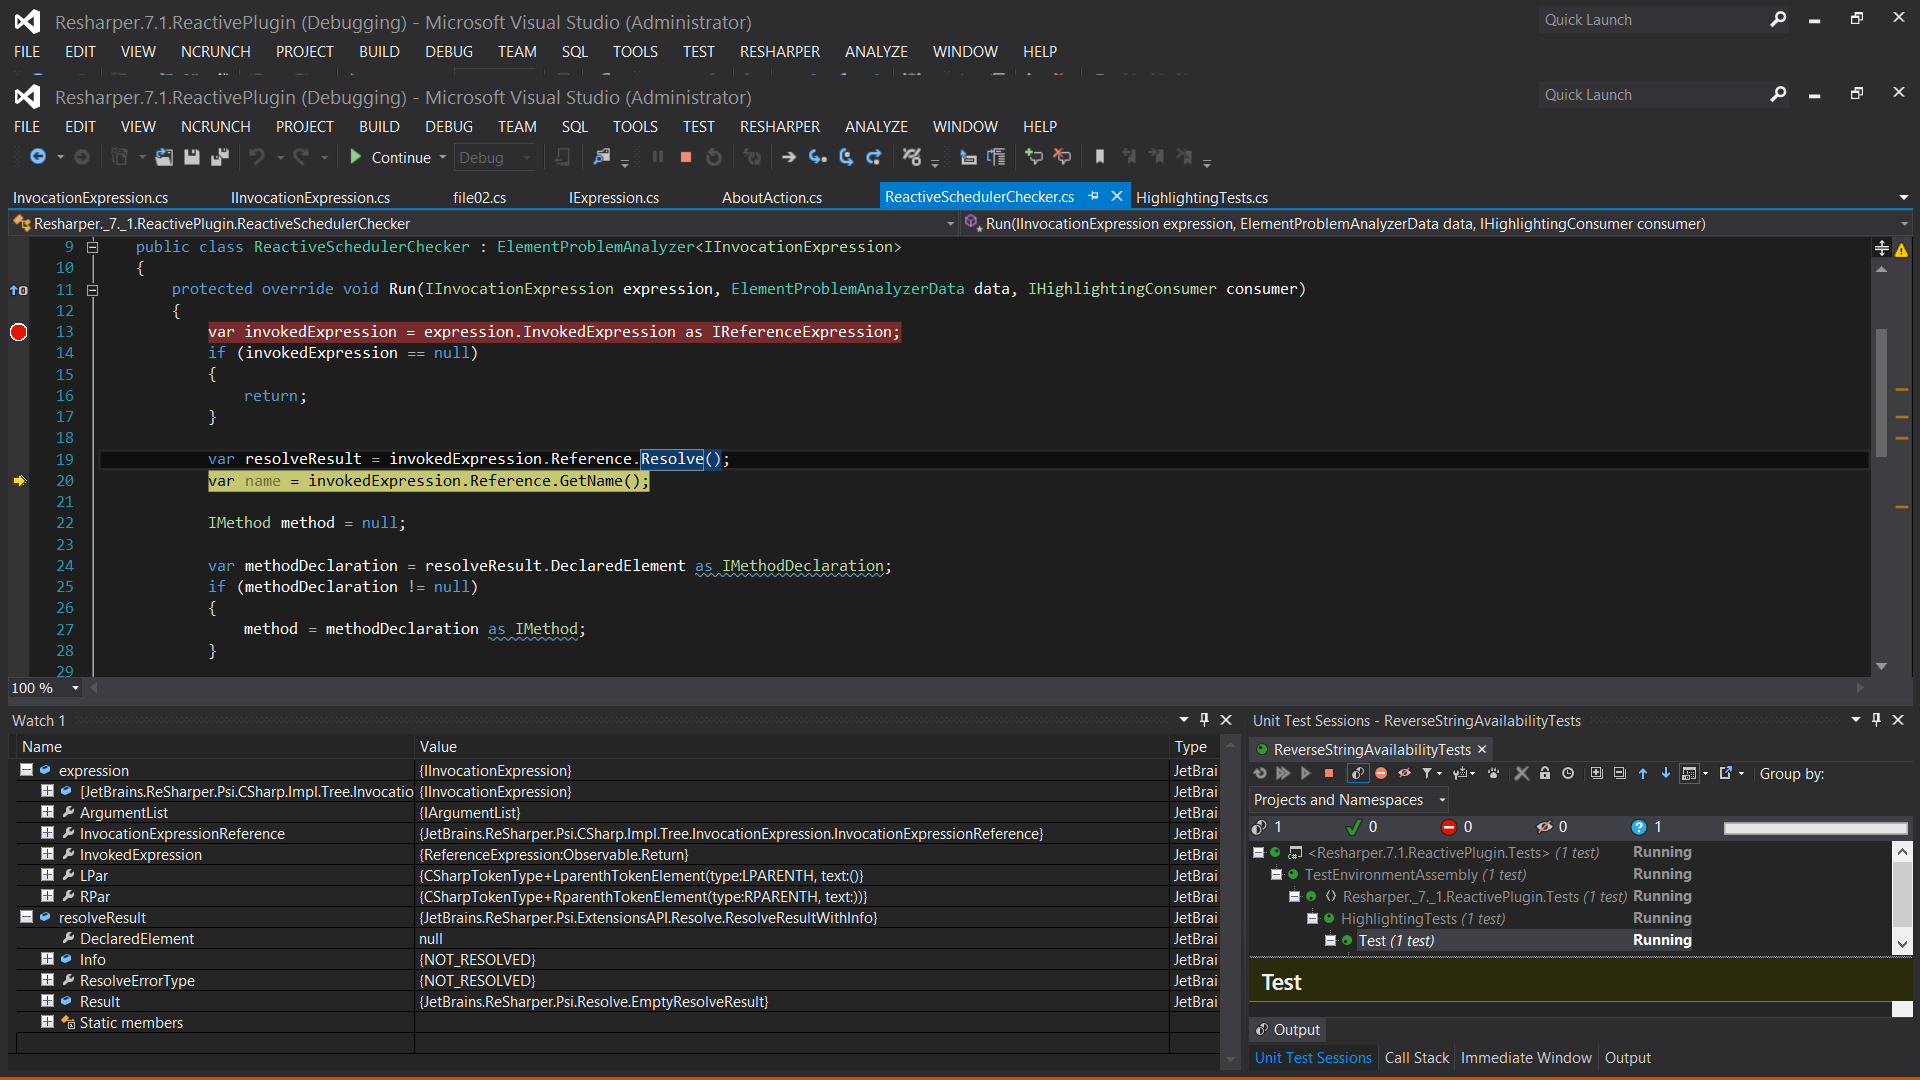Expand ArgumentList row in Watch window
Screen dimensions: 1920x1080
(47, 812)
